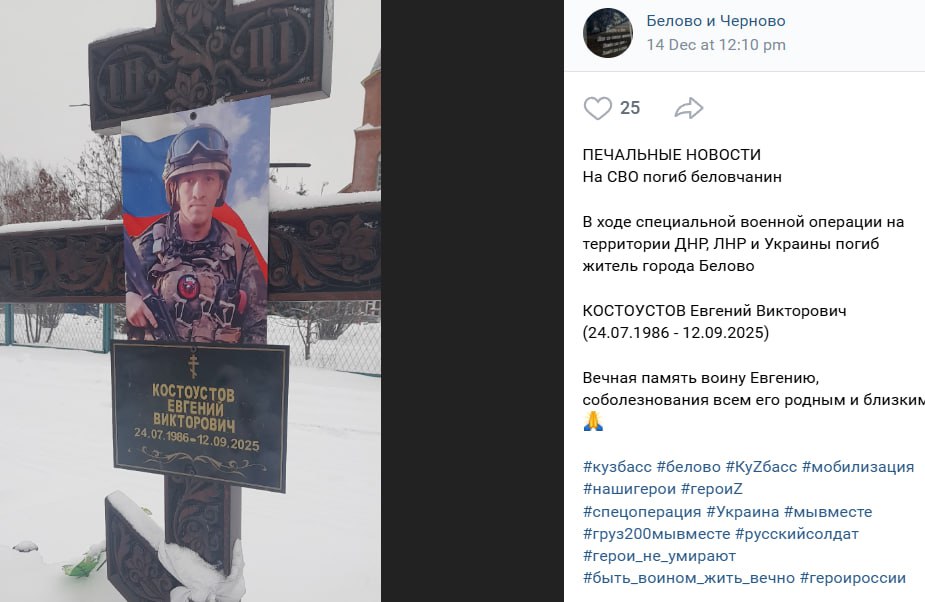Open the Белово и Черново avatar
The image size is (925, 602).
point(608,32)
